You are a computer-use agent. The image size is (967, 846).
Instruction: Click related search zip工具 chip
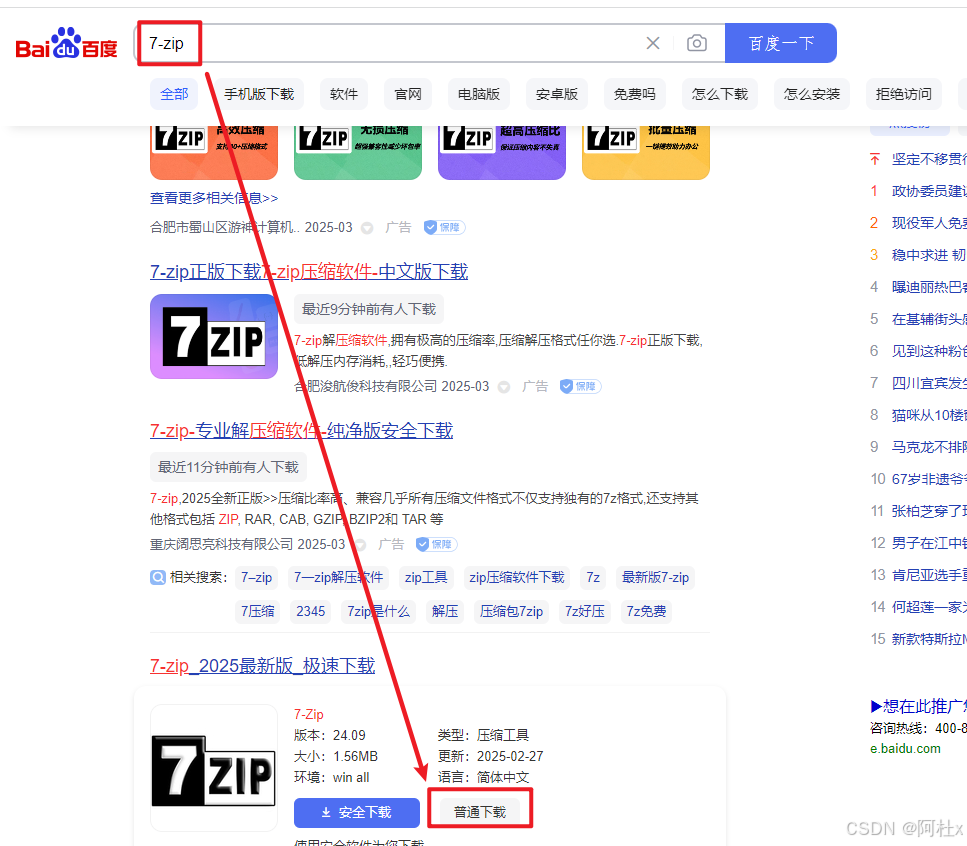pos(426,578)
